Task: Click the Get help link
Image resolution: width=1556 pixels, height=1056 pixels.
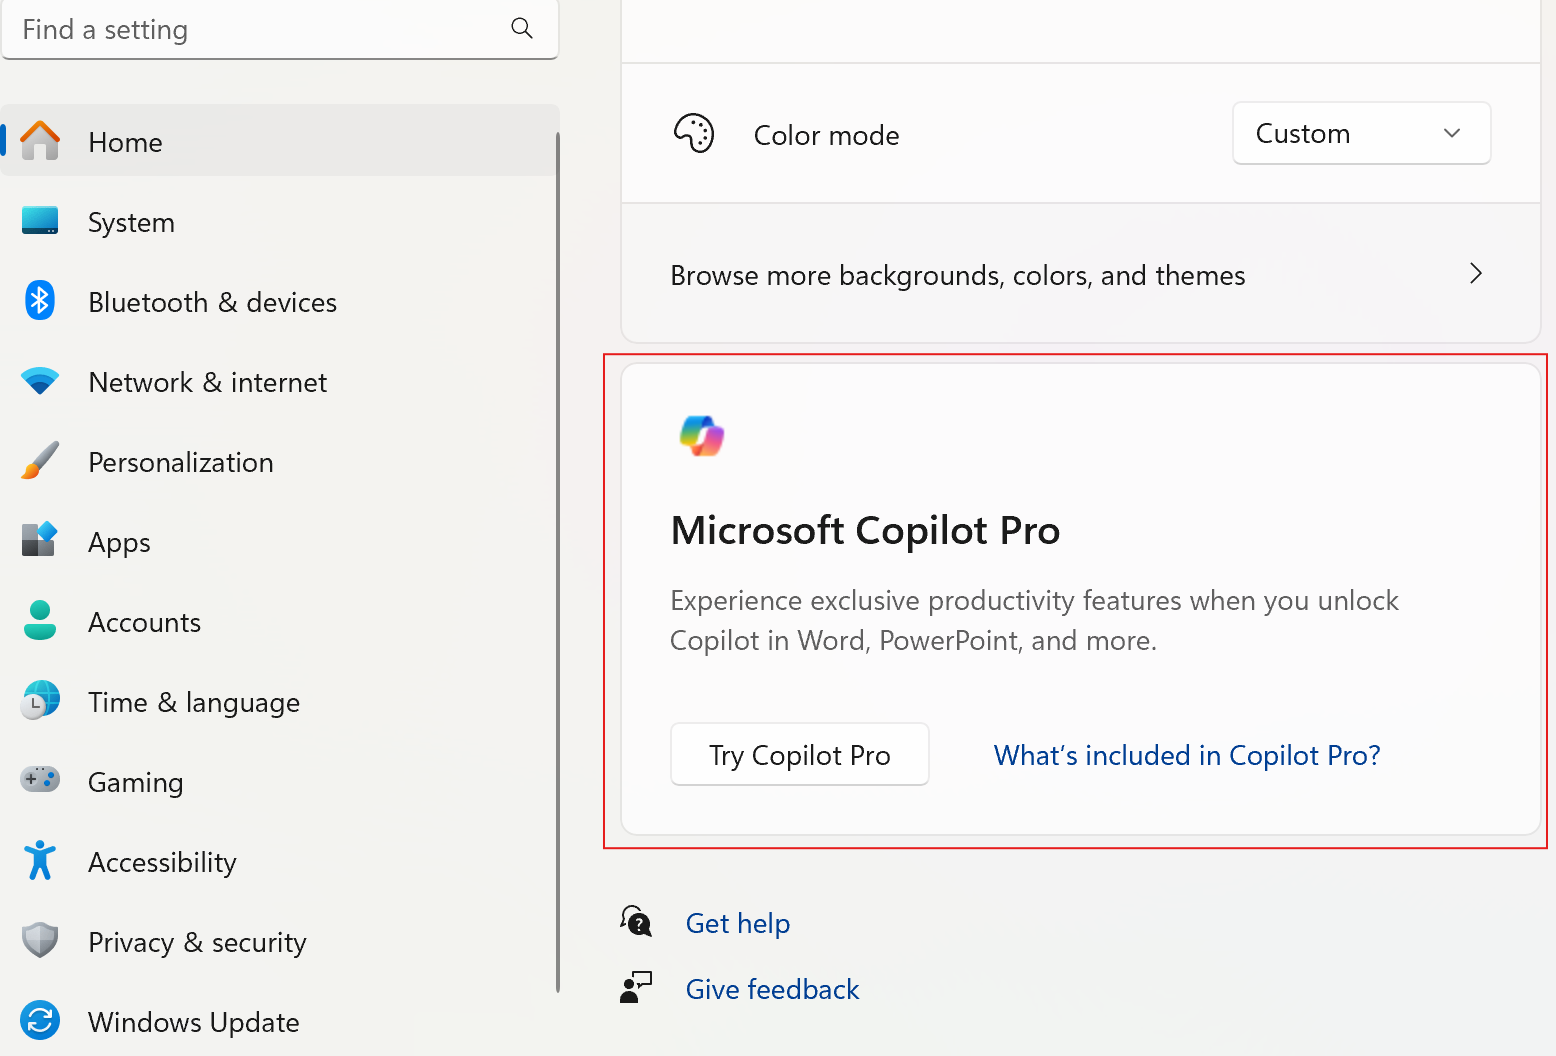Action: [x=738, y=923]
